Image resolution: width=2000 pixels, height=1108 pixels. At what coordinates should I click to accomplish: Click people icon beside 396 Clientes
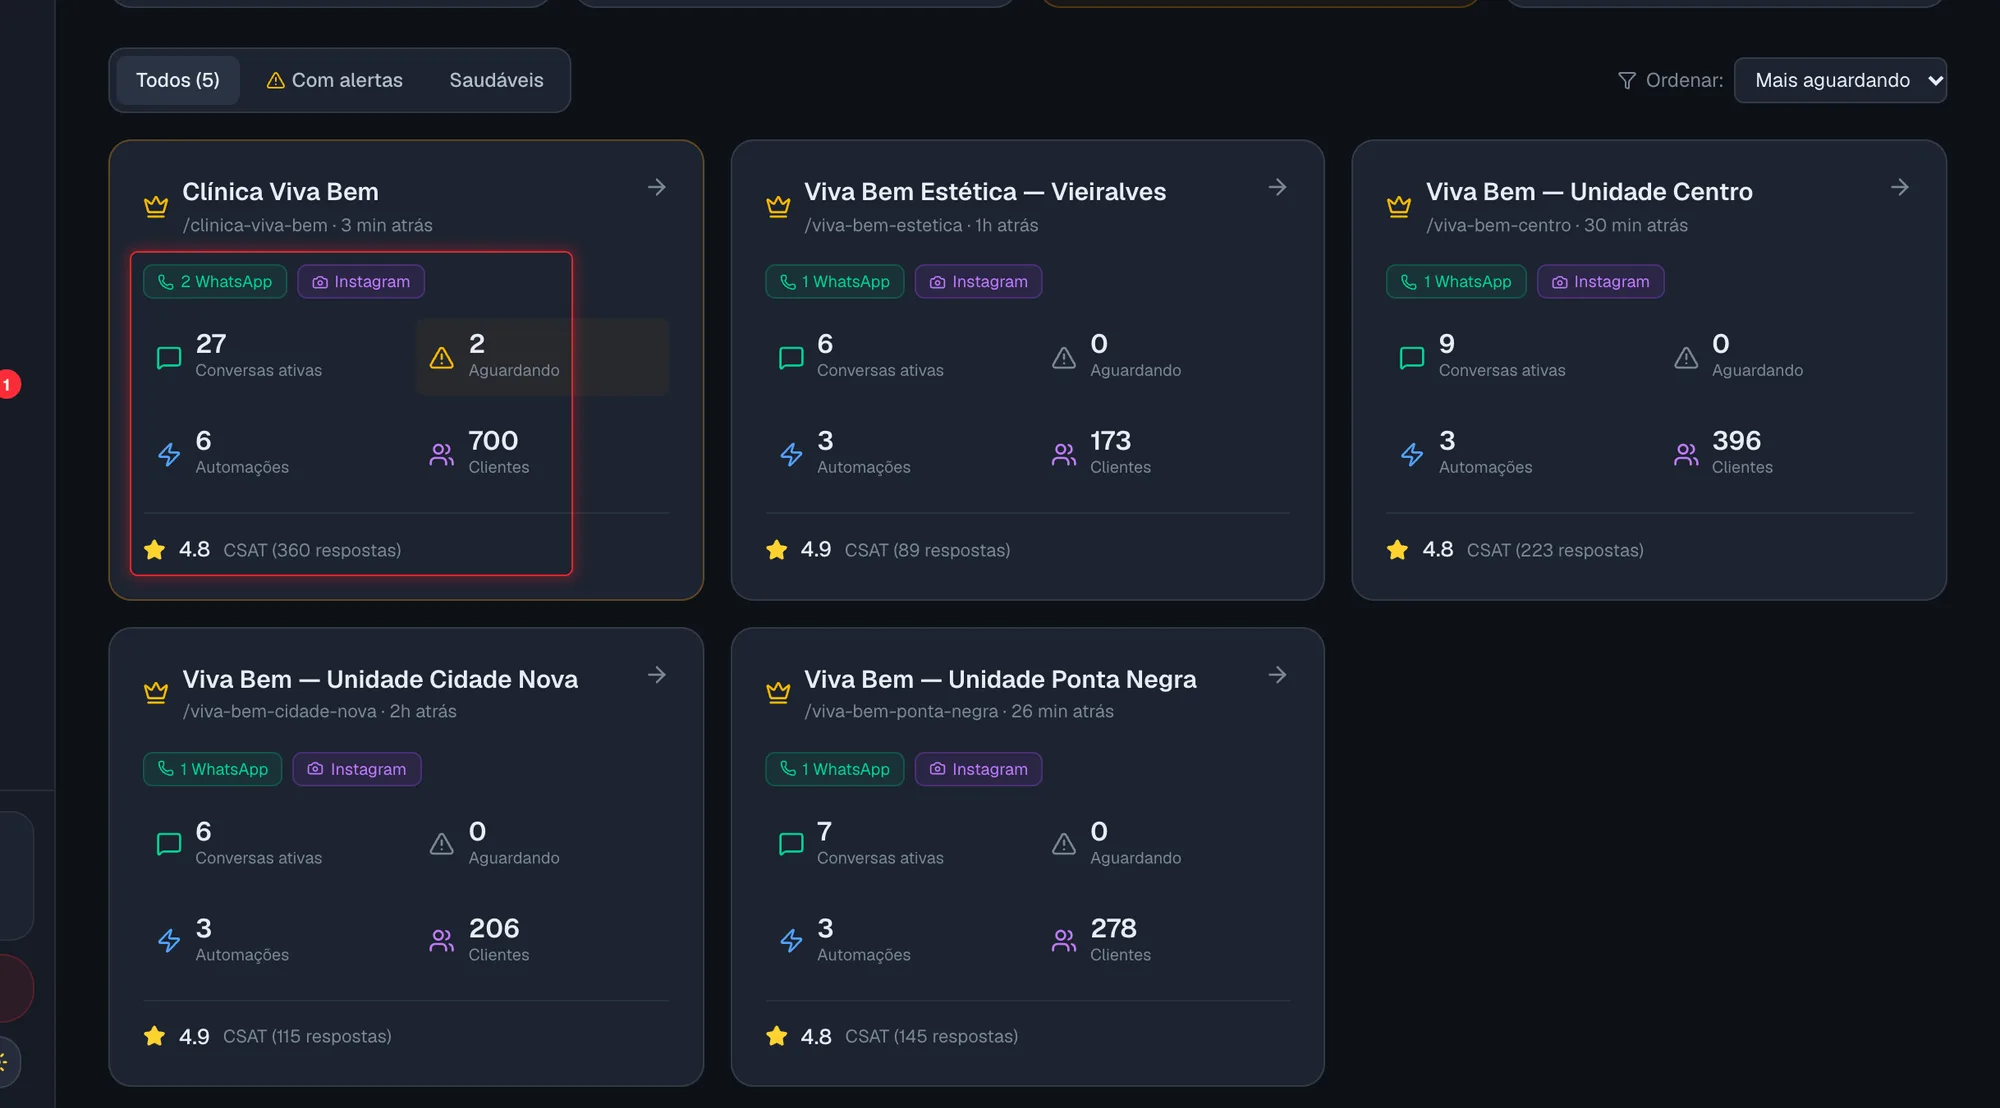point(1686,454)
